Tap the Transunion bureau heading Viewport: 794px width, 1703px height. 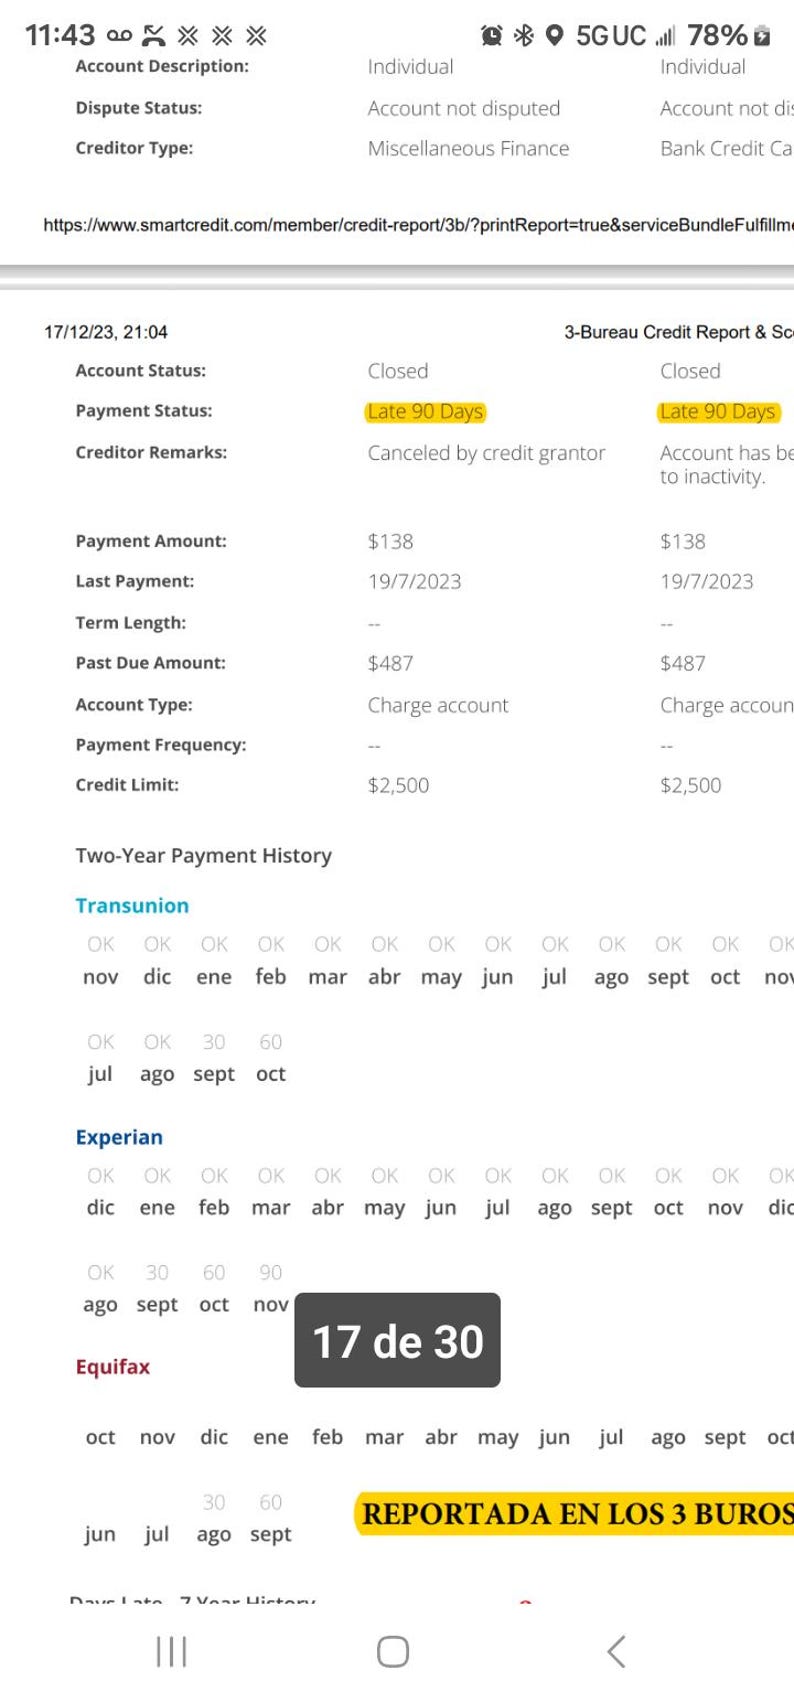pyautogui.click(x=132, y=905)
